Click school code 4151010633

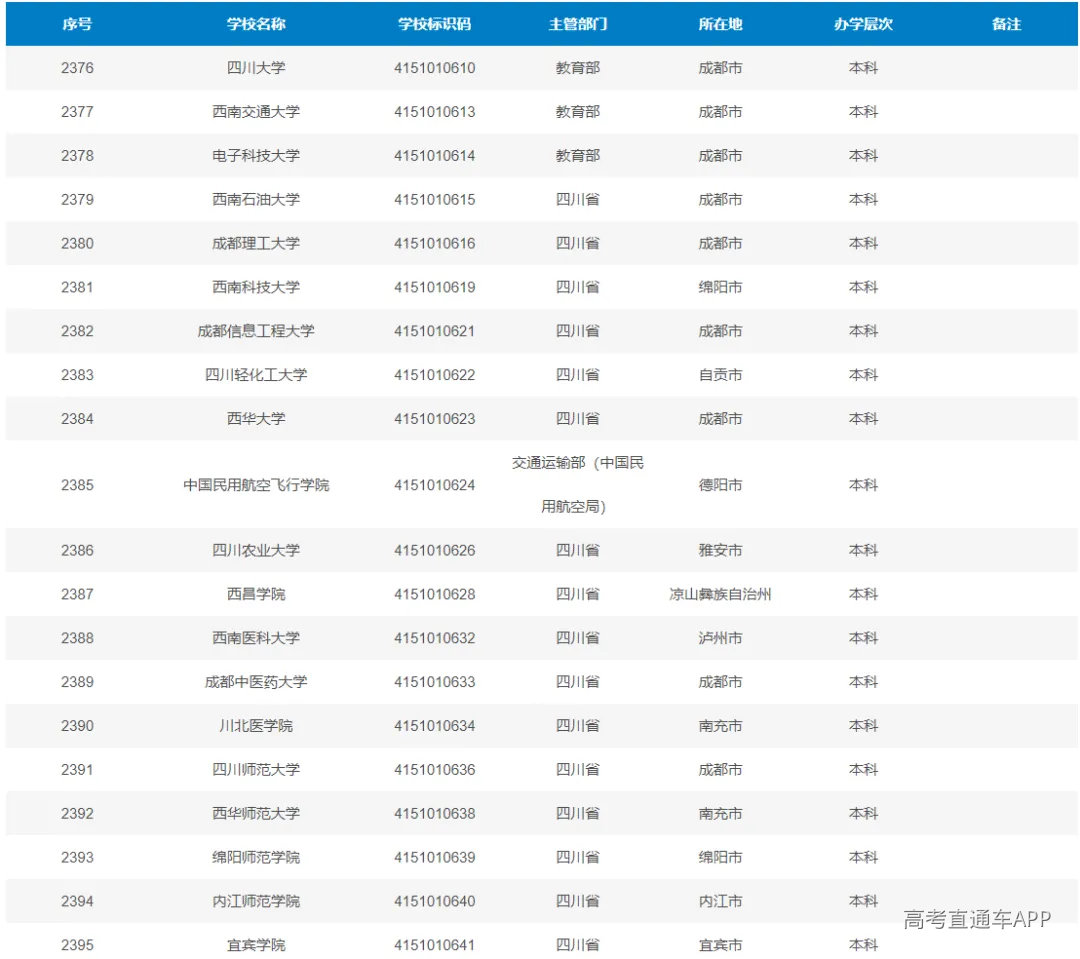(435, 682)
